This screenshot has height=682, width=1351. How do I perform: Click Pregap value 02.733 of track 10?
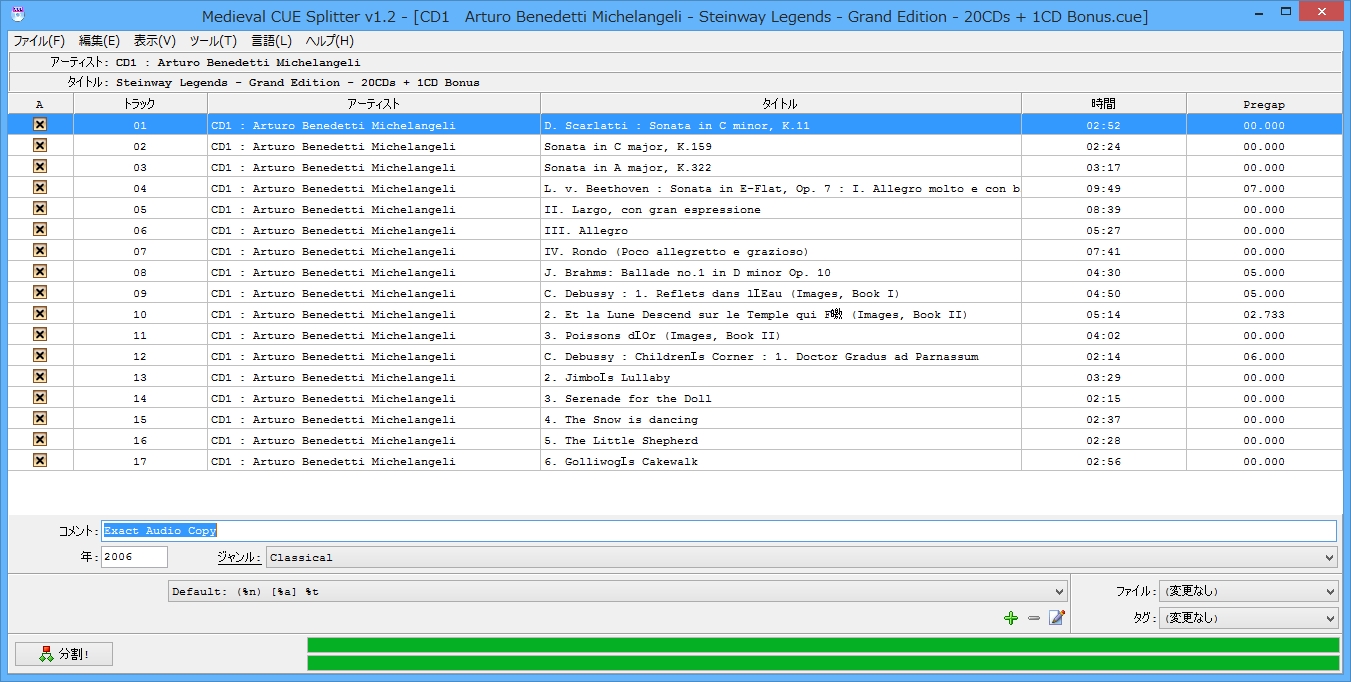coord(1264,314)
